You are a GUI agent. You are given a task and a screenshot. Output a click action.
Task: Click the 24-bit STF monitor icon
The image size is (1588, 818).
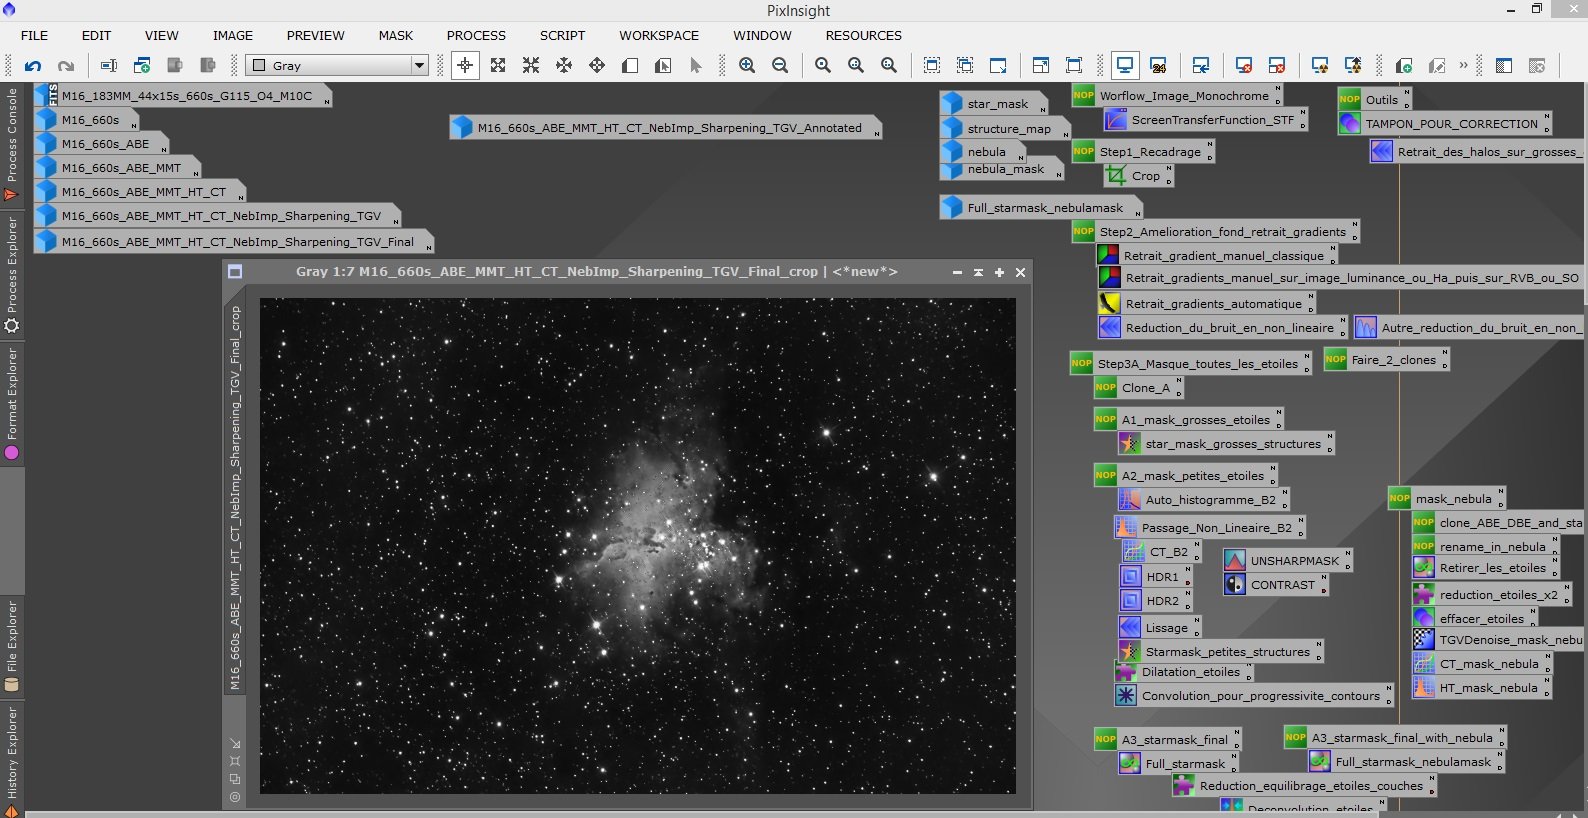[1158, 65]
